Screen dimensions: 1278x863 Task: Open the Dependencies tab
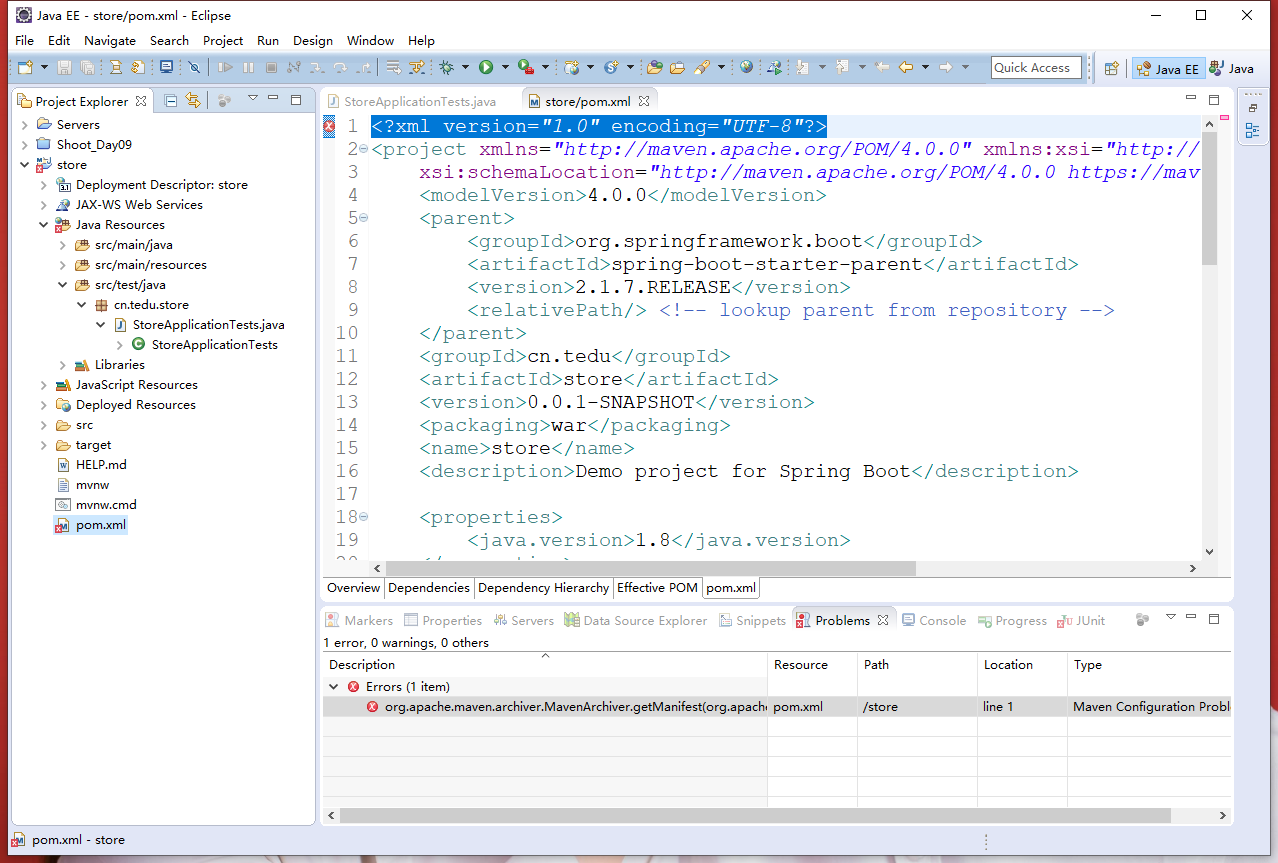point(429,588)
